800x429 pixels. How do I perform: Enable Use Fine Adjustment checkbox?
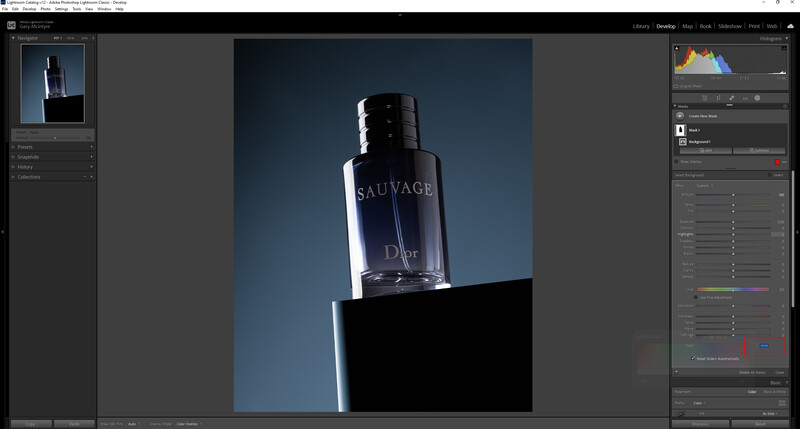click(695, 297)
